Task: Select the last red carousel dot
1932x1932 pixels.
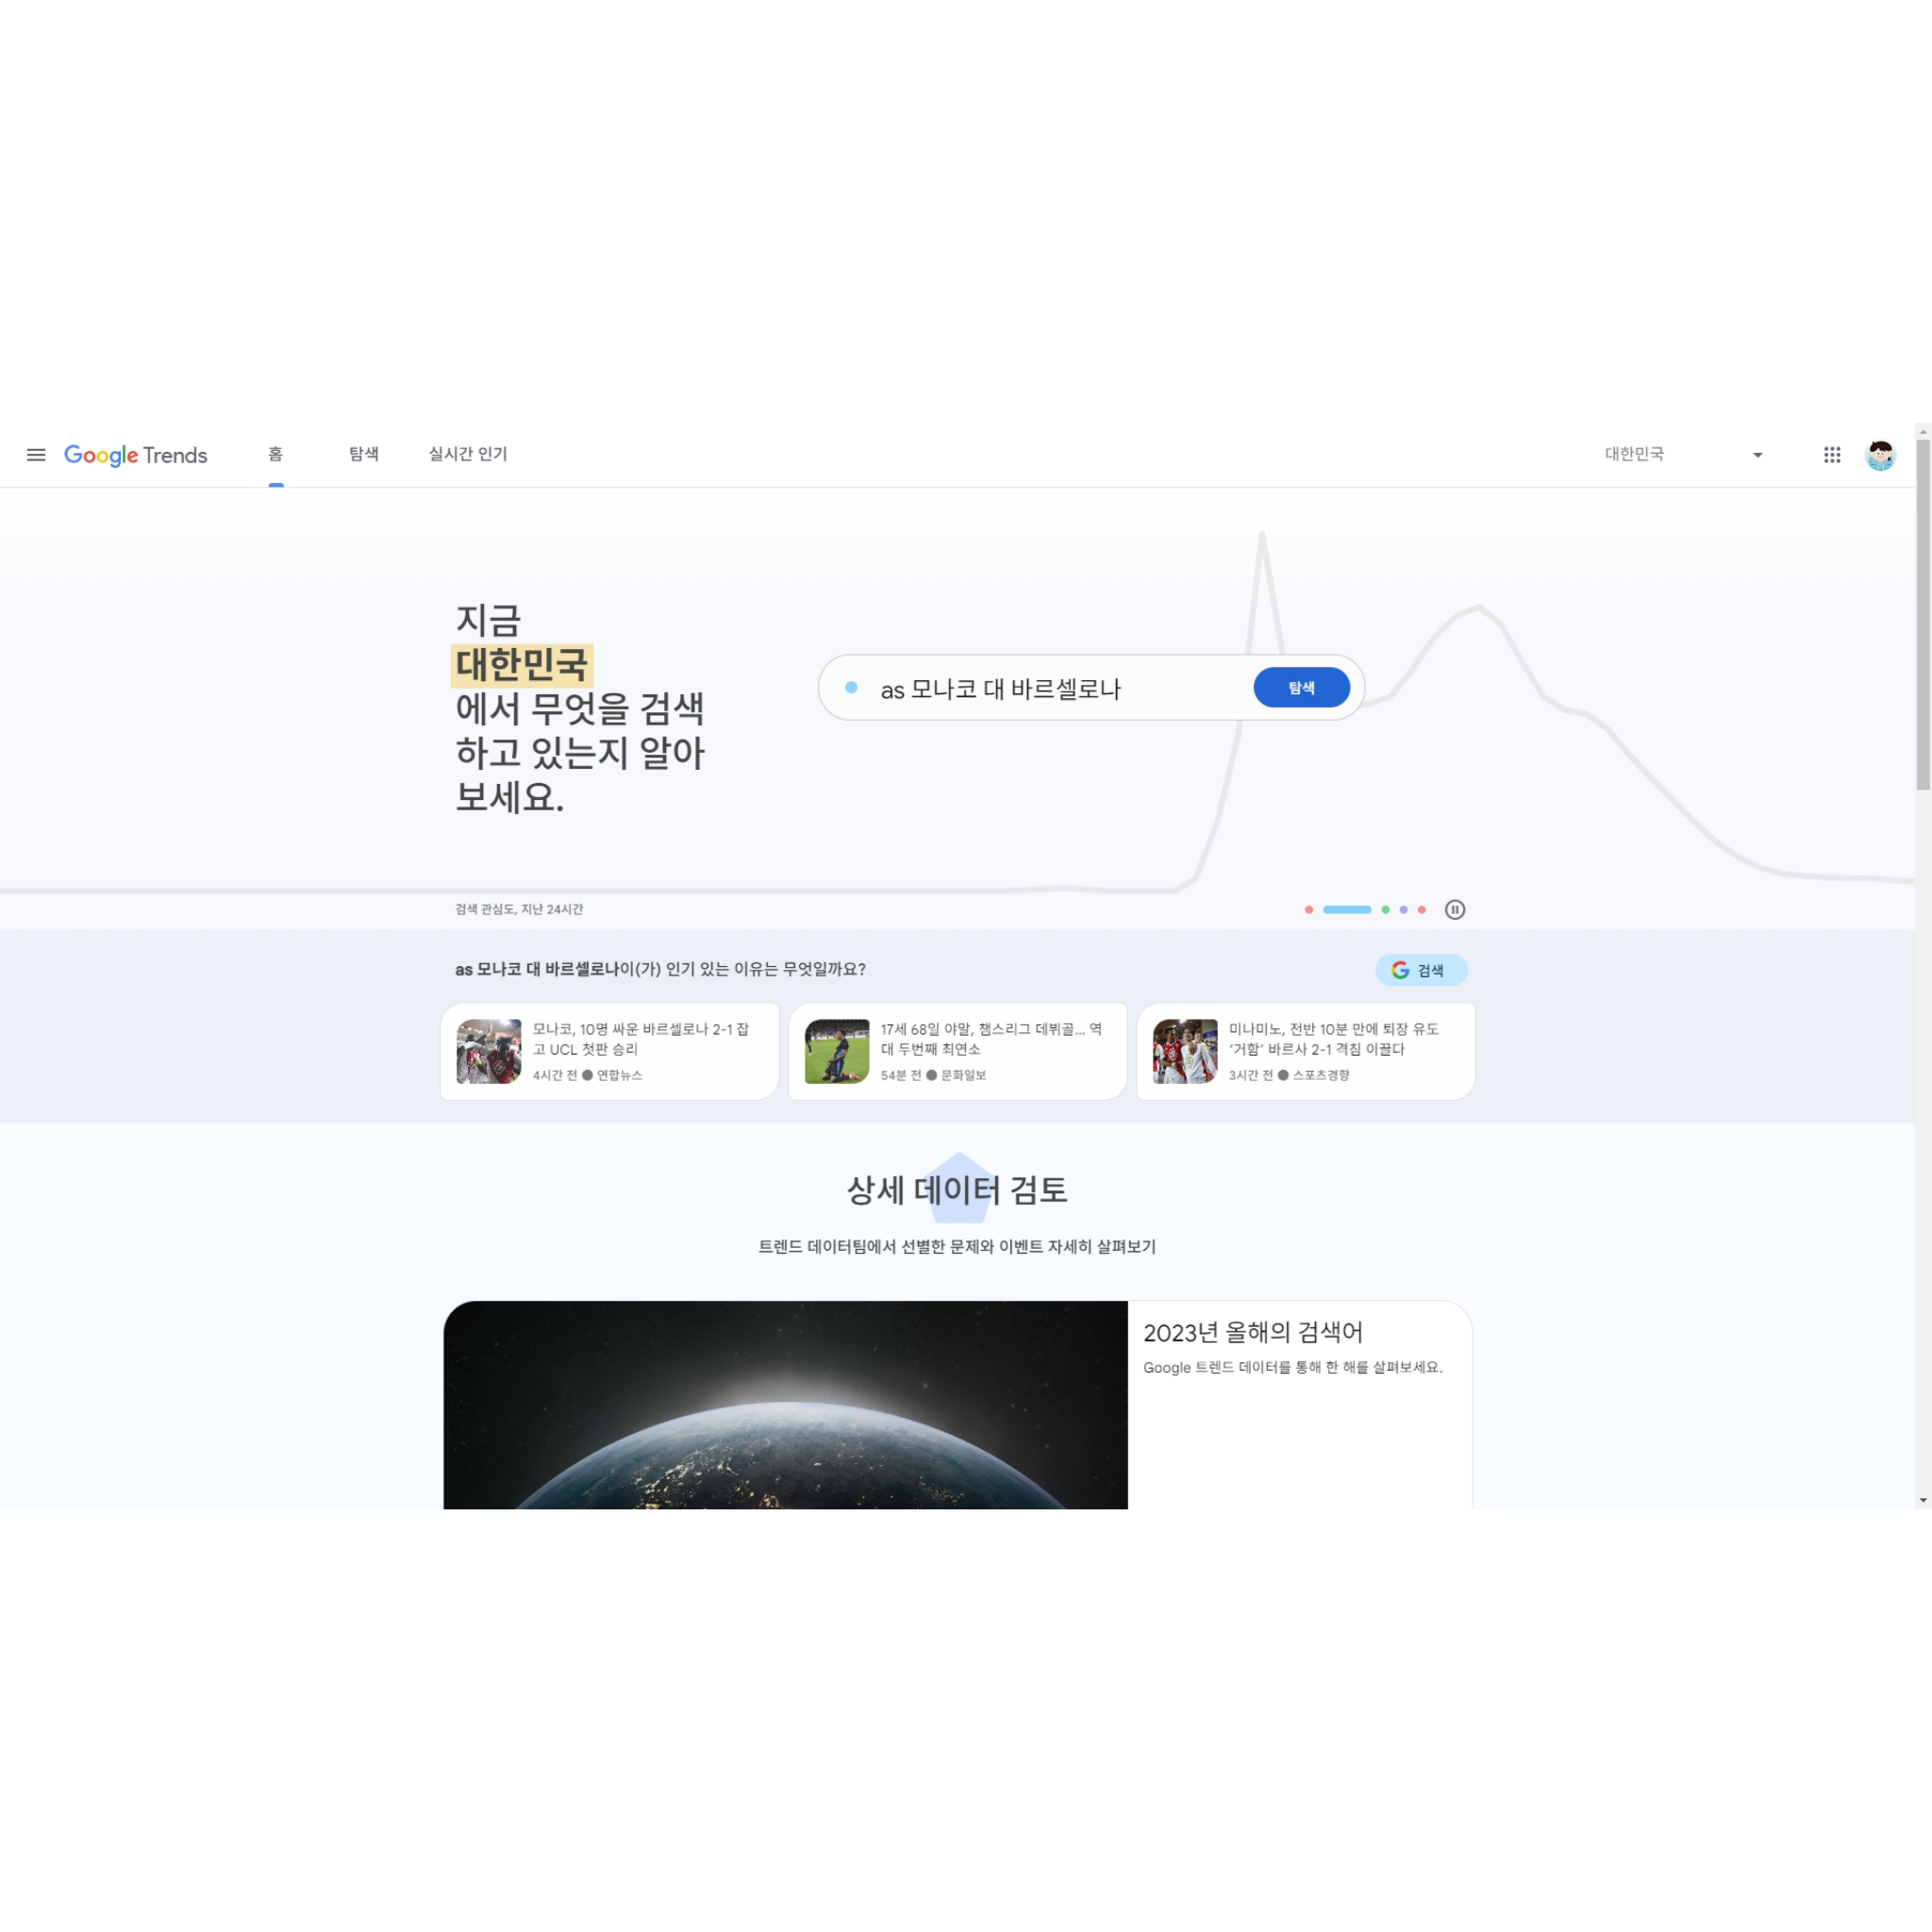Action: point(1421,909)
